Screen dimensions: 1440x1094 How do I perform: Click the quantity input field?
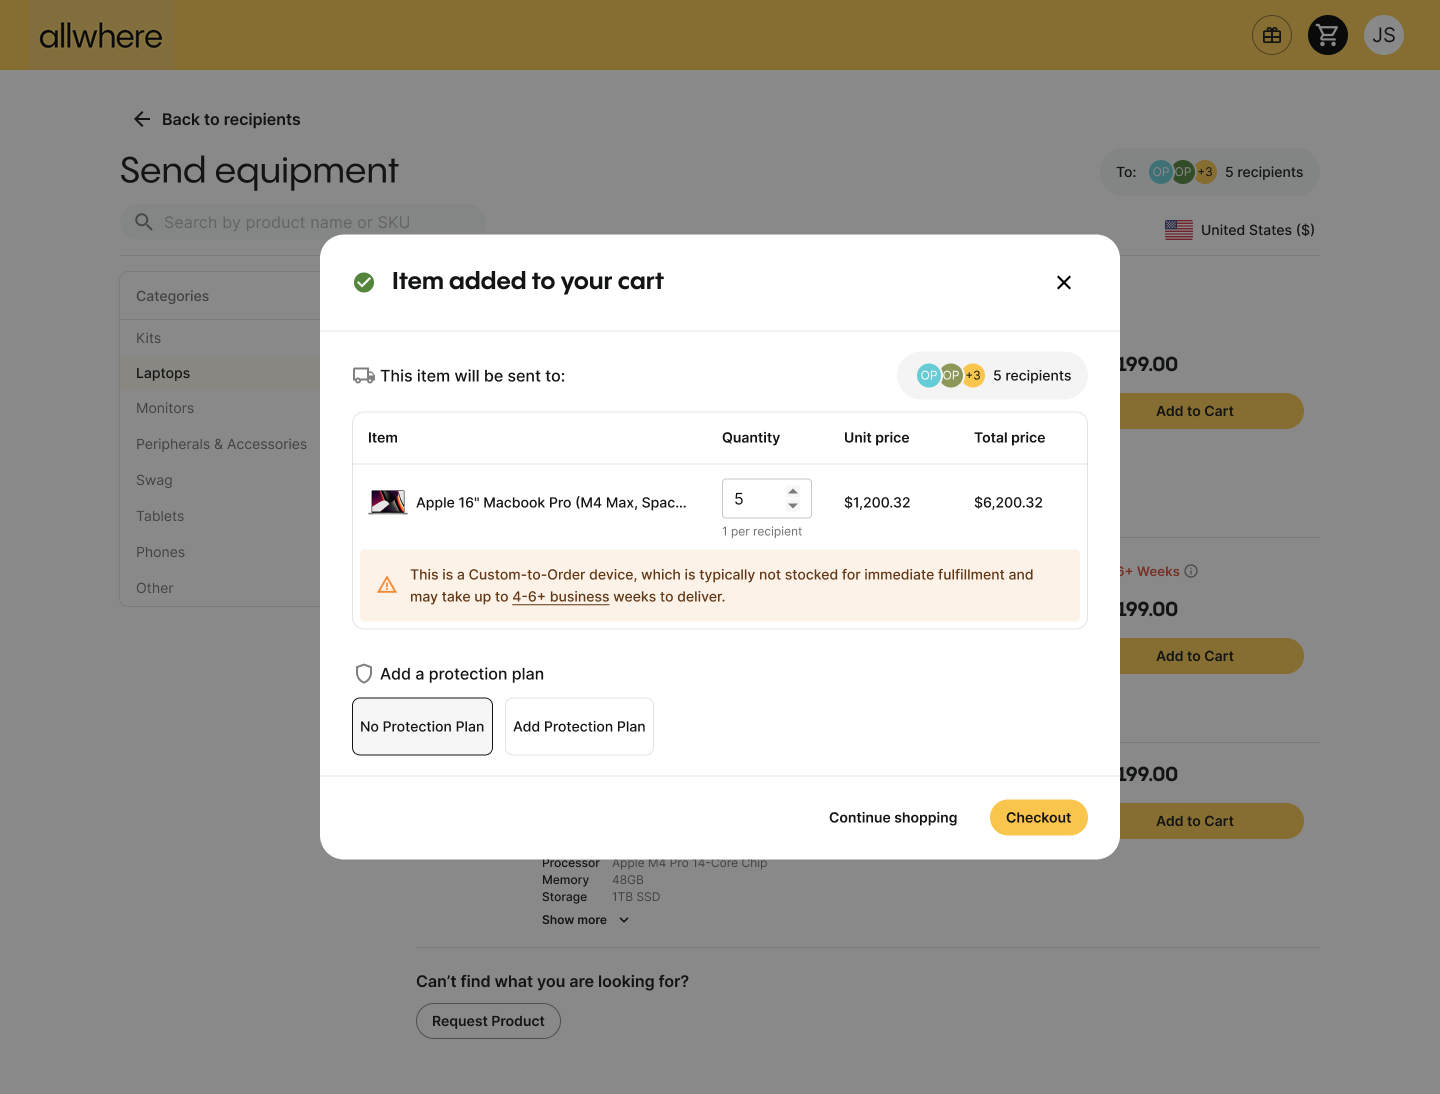click(x=766, y=499)
